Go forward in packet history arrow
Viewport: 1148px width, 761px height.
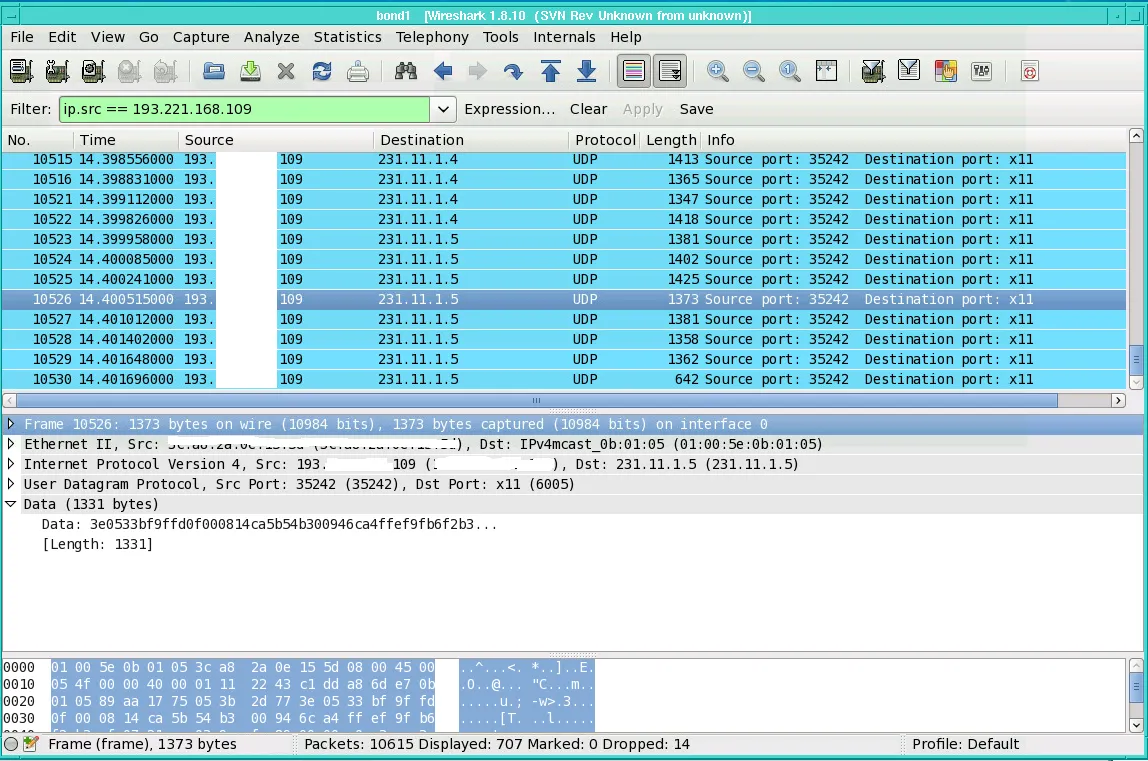[478, 71]
